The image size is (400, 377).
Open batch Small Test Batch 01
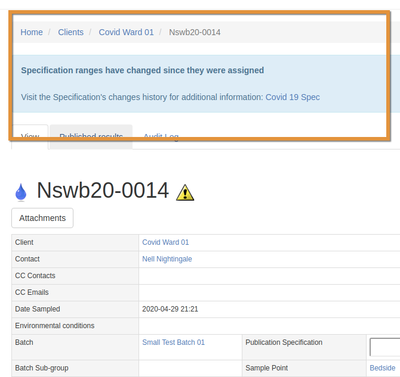tap(173, 342)
